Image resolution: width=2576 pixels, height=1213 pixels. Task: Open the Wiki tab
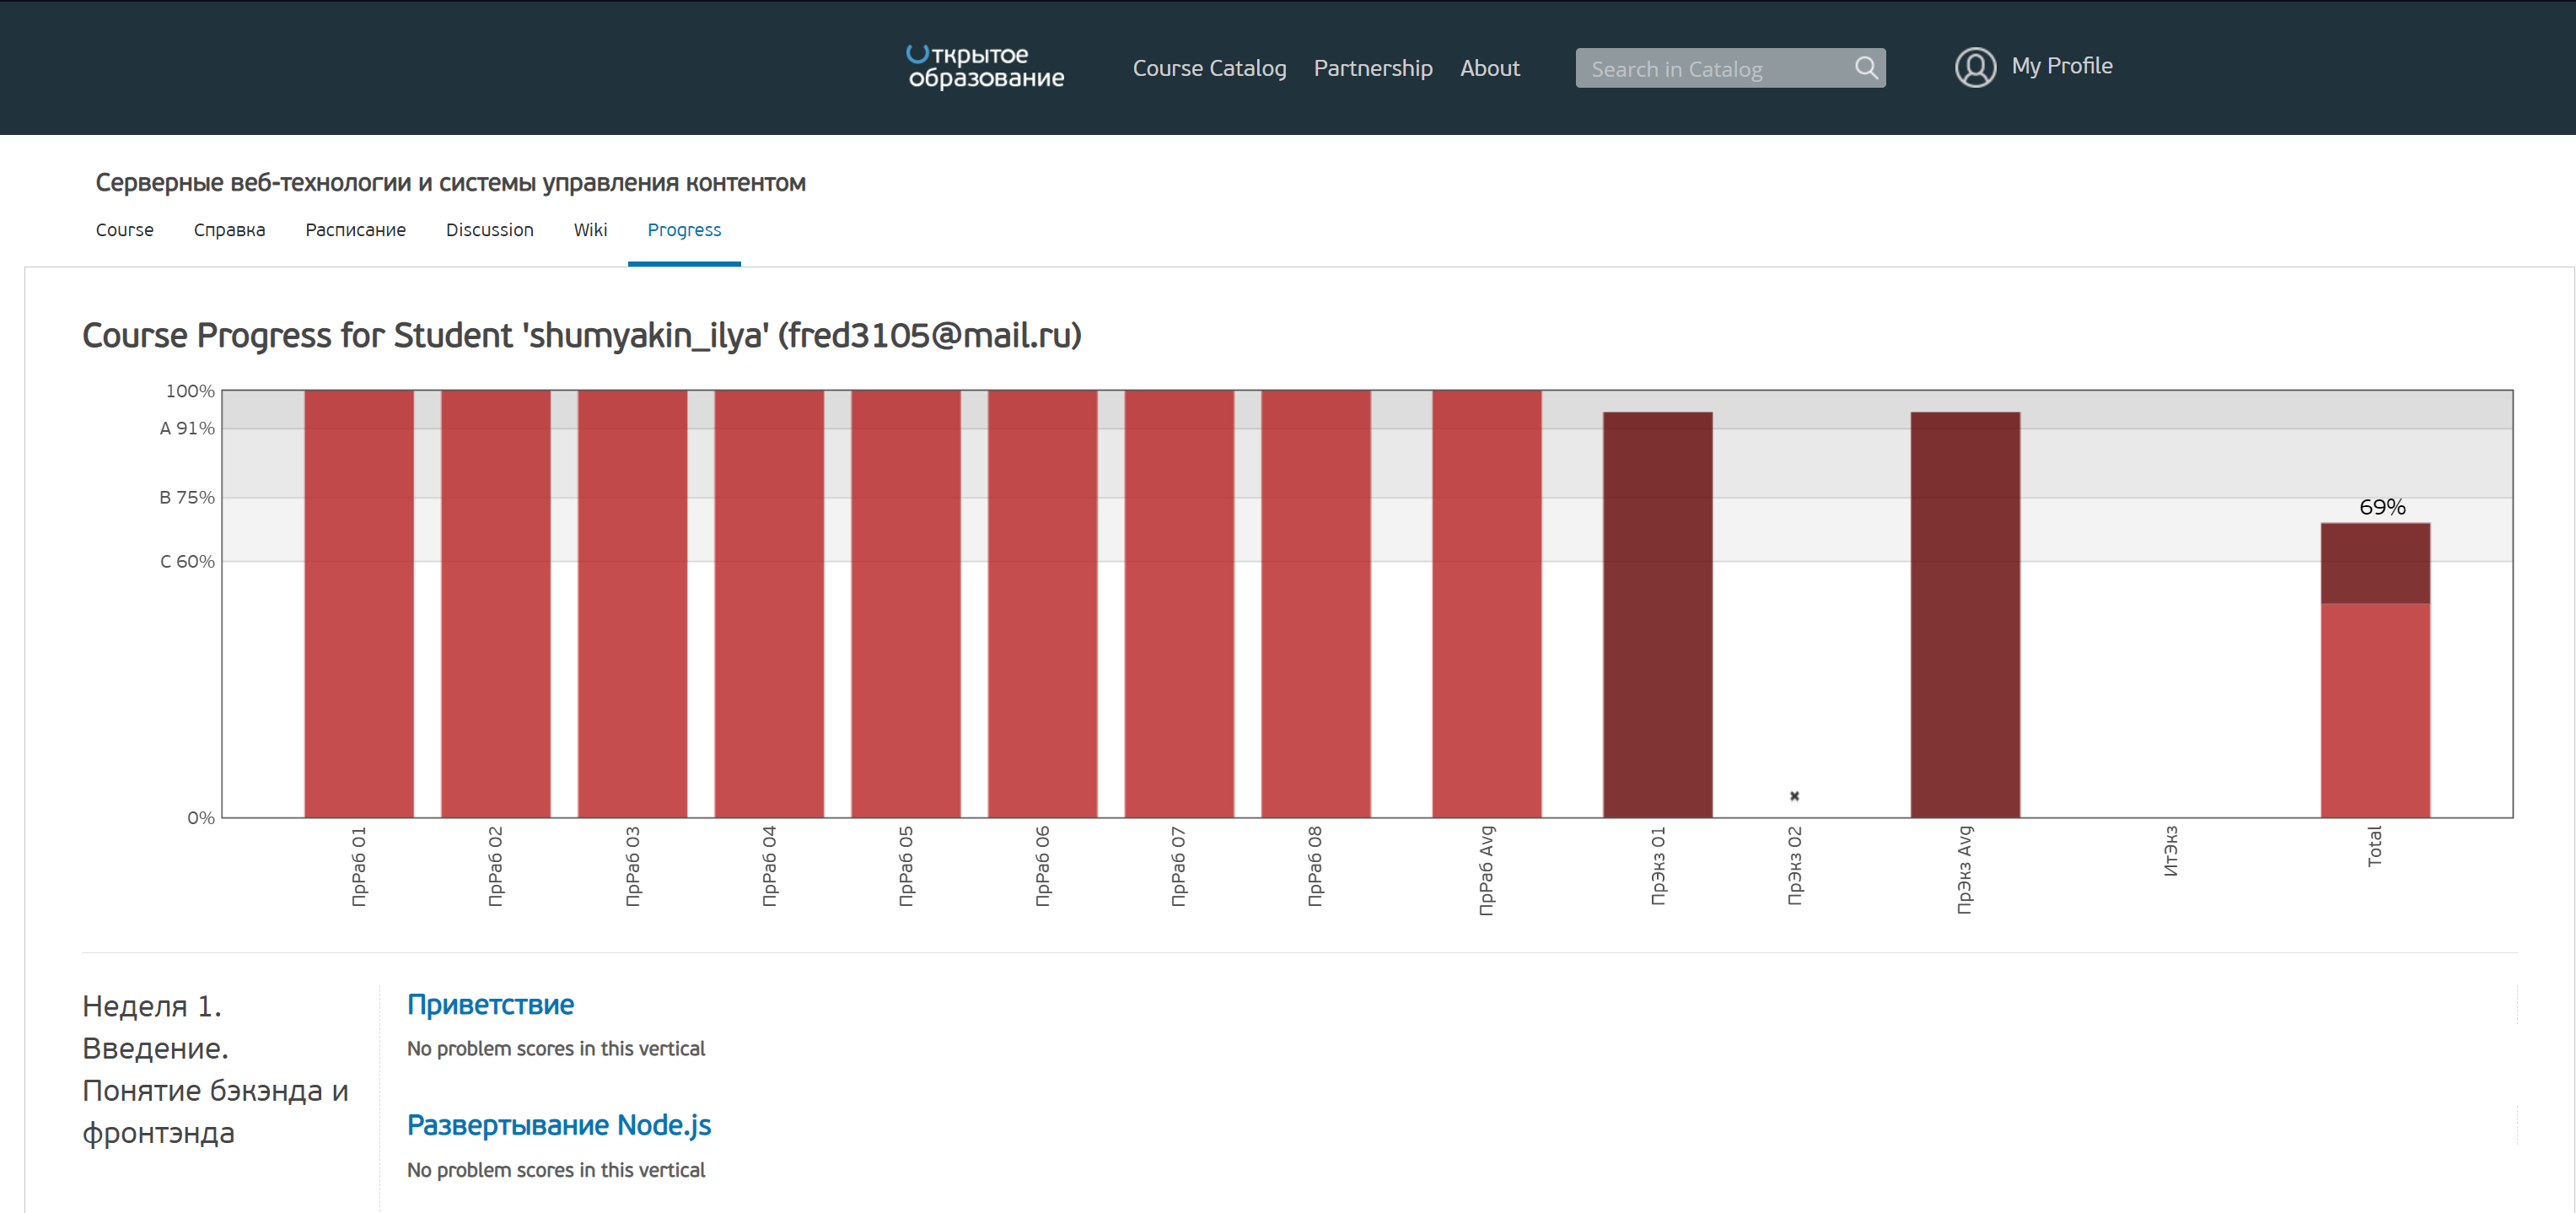590,230
